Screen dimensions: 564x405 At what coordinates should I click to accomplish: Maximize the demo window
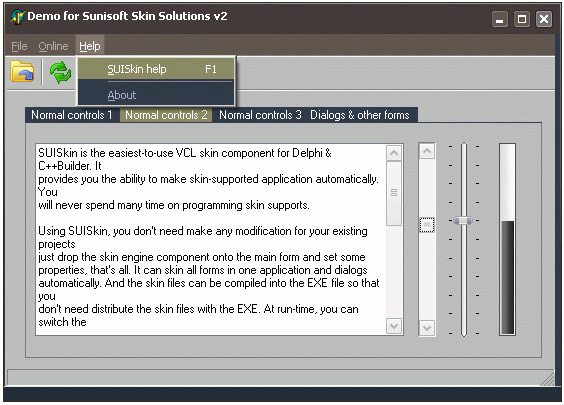(x=522, y=19)
